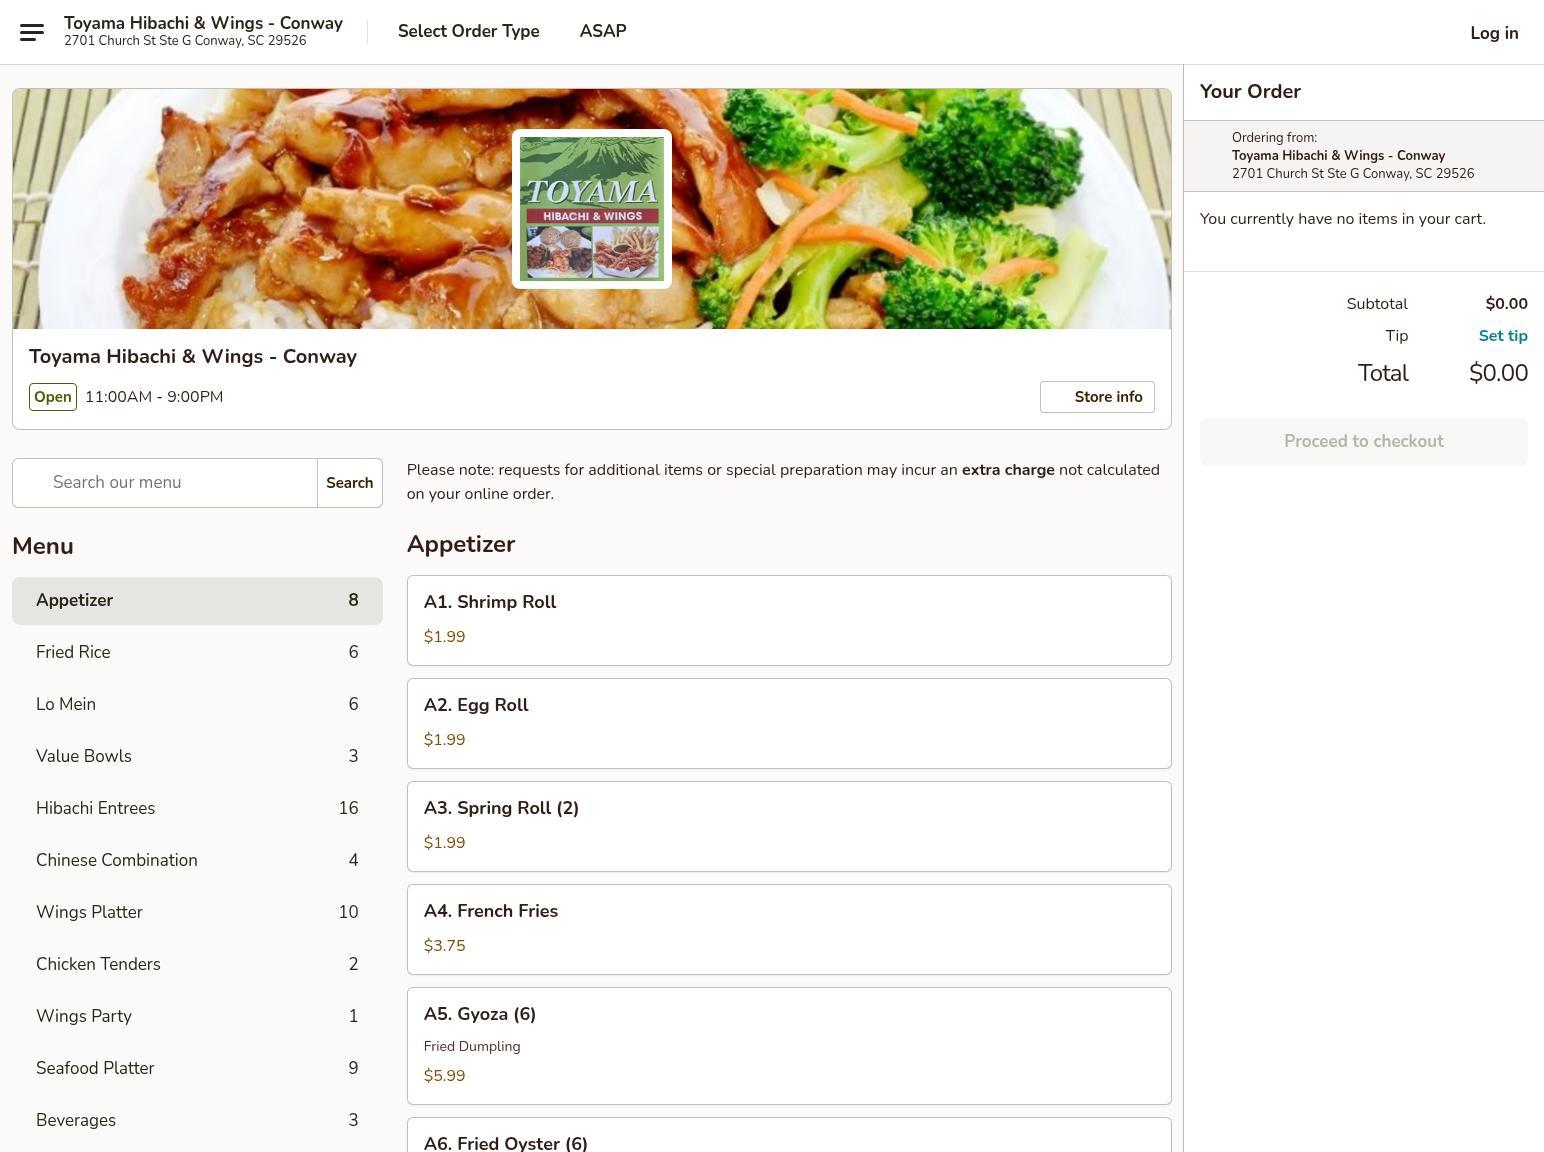Open the hamburger navigation menu

pos(32,32)
